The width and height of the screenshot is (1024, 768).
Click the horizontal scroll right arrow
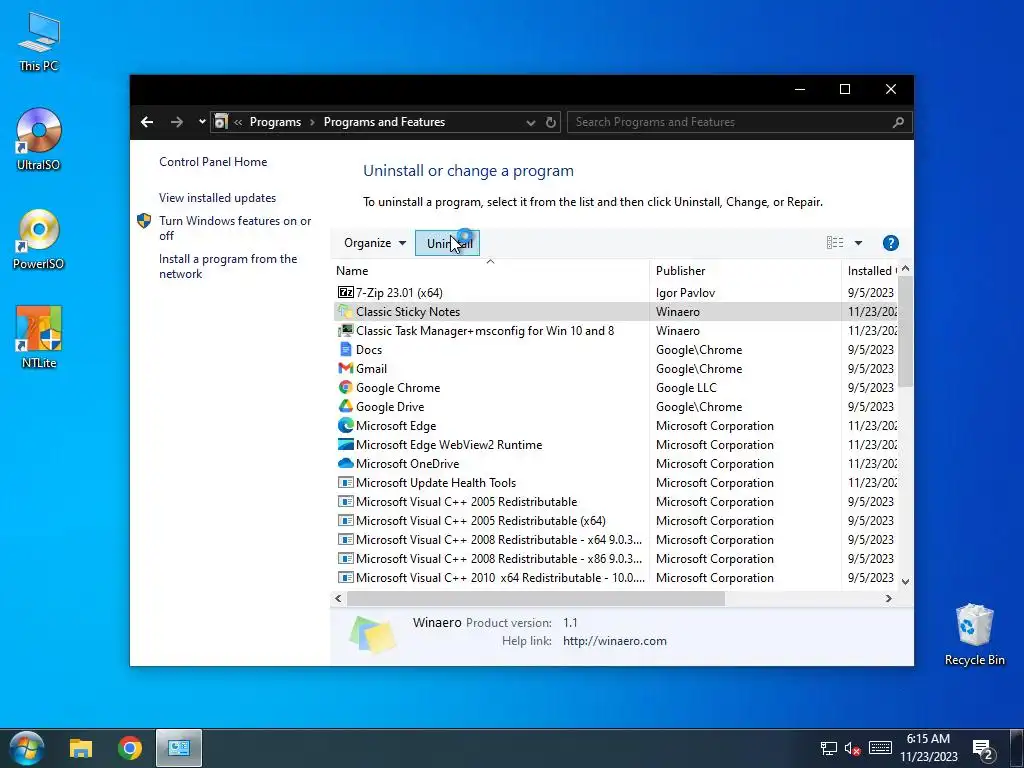pos(888,598)
